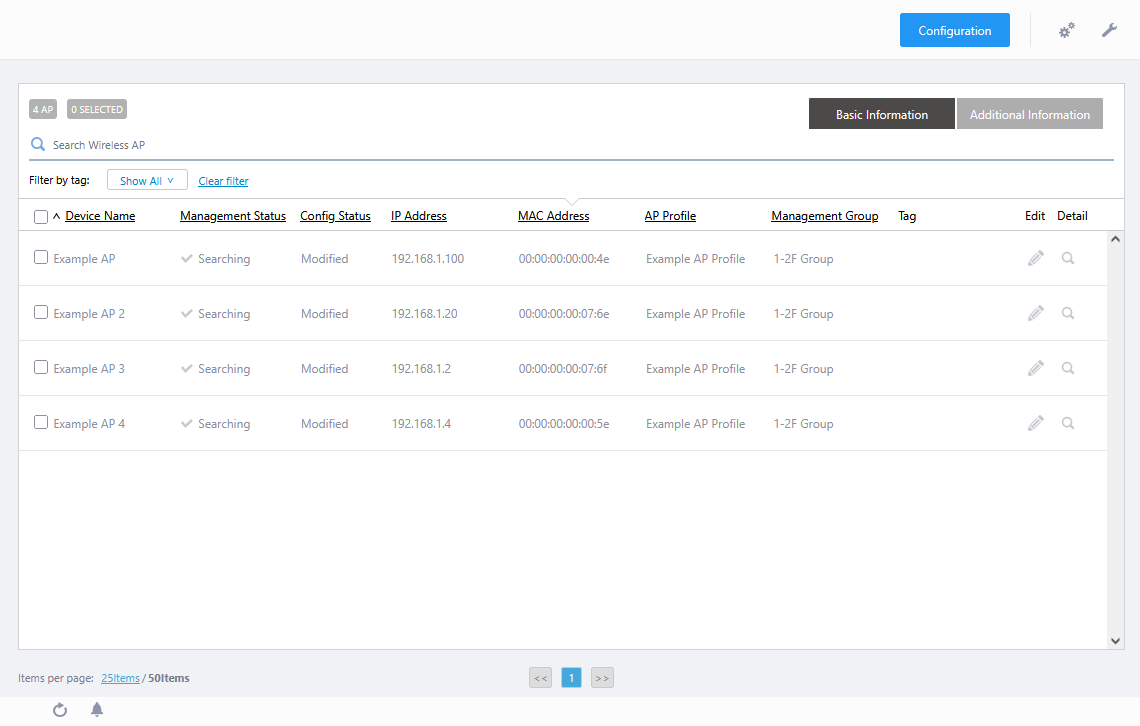
Task: Edit Example AP 3 with pencil icon
Action: pyautogui.click(x=1035, y=368)
